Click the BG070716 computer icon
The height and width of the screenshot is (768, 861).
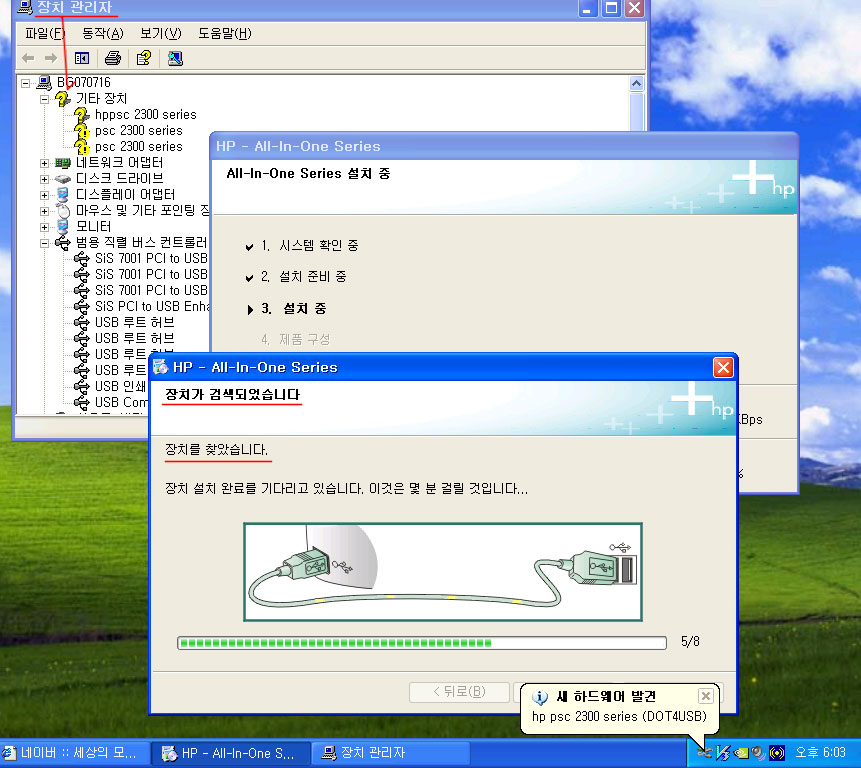[44, 83]
